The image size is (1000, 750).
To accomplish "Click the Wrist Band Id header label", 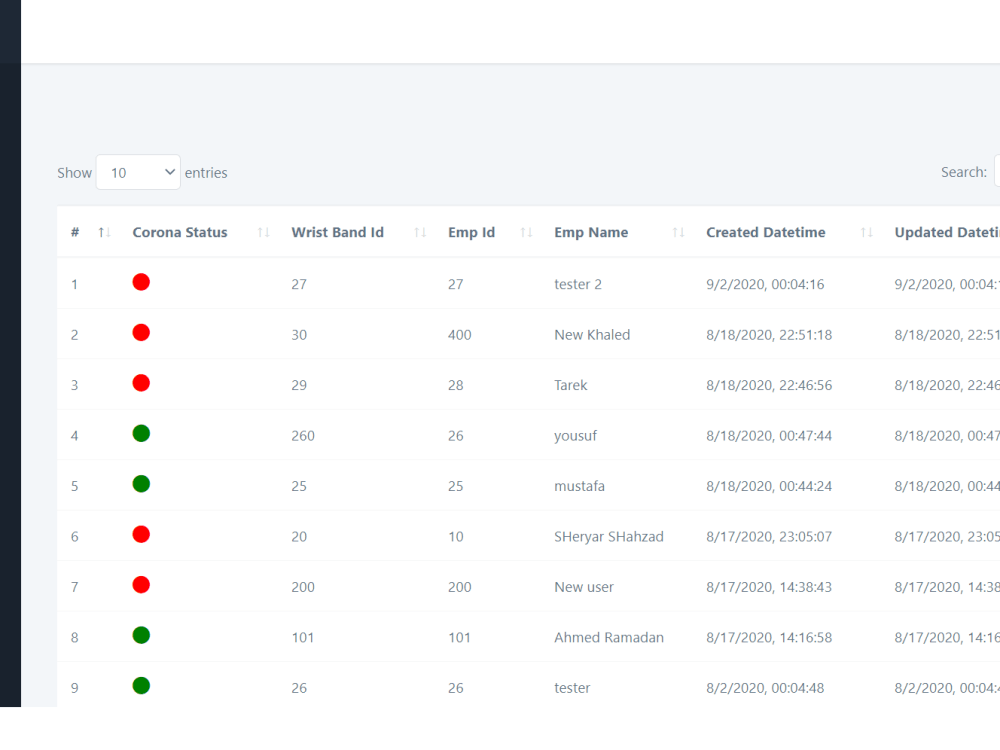I will (337, 233).
